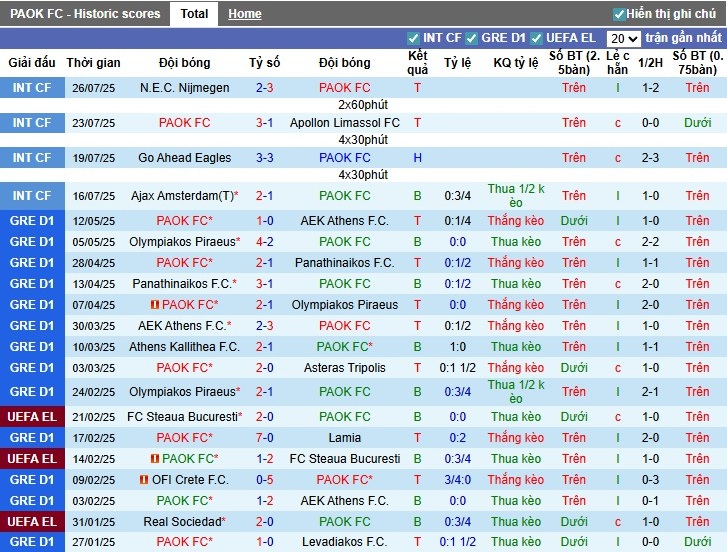Click the Ajax Amsterdam(T) team name

click(183, 196)
